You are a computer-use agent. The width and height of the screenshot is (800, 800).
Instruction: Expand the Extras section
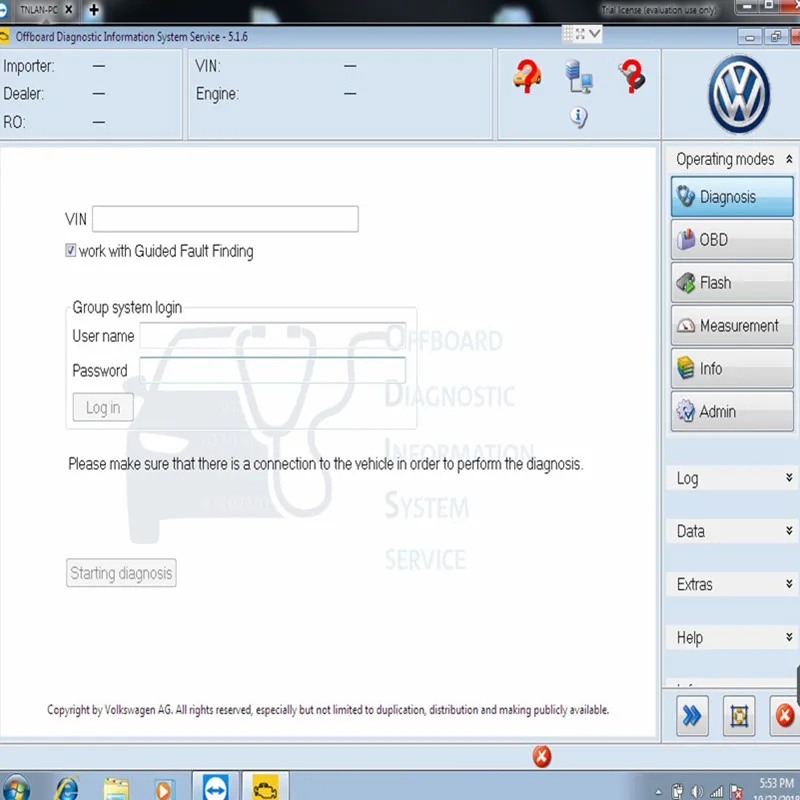click(x=732, y=584)
